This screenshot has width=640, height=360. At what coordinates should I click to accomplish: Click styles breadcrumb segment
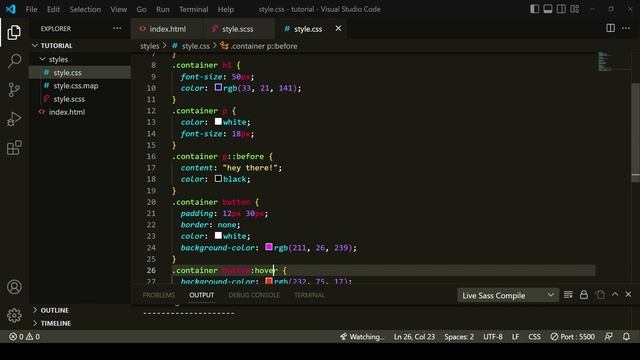(x=149, y=46)
